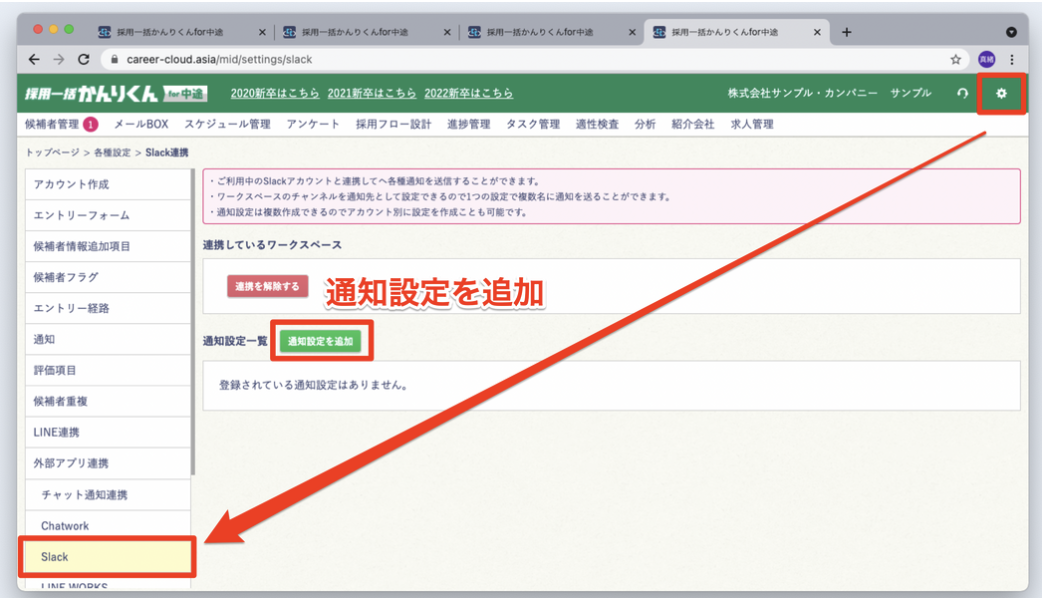Go back with browser back arrow
This screenshot has width=1042, height=598.
coord(34,59)
